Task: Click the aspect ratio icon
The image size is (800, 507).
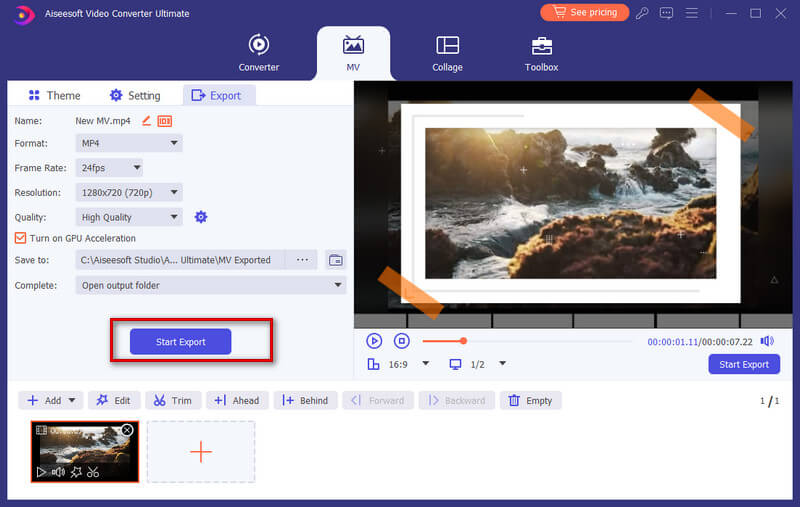Action: [373, 364]
